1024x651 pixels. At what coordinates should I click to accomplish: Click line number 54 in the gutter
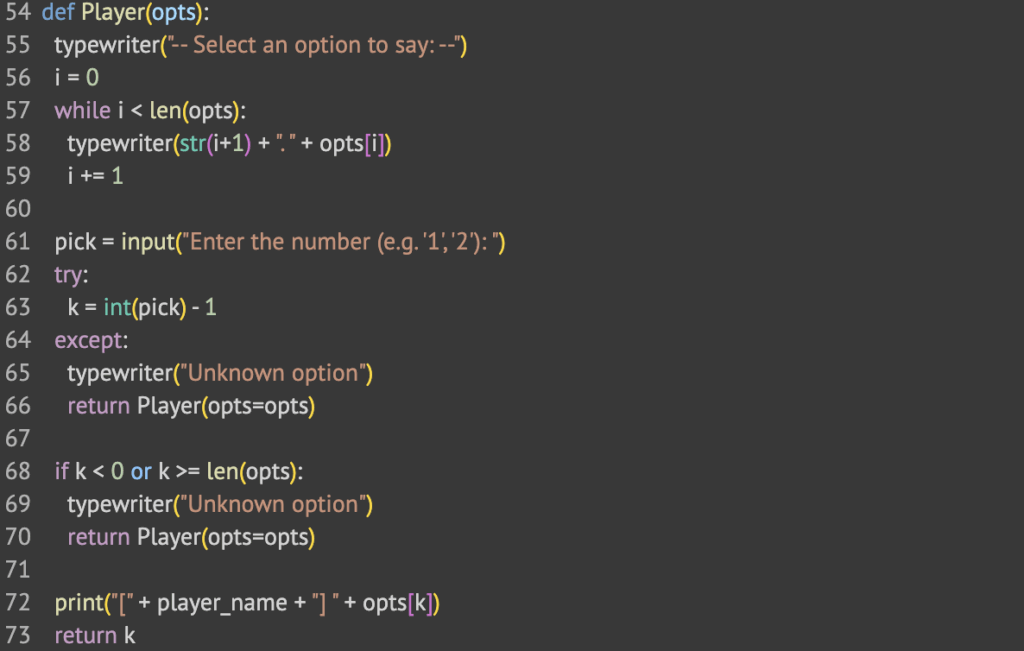[x=17, y=14]
